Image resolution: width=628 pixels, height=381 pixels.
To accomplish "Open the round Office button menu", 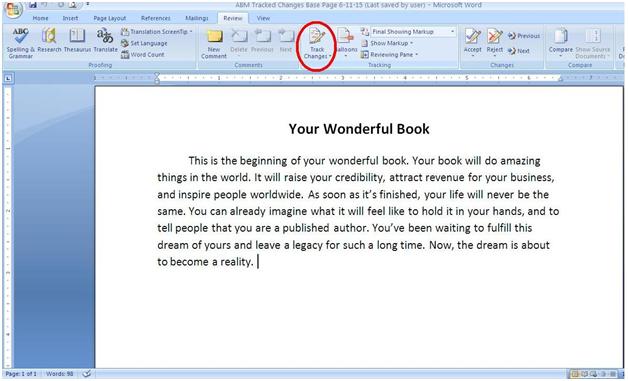I will tap(13, 9).
